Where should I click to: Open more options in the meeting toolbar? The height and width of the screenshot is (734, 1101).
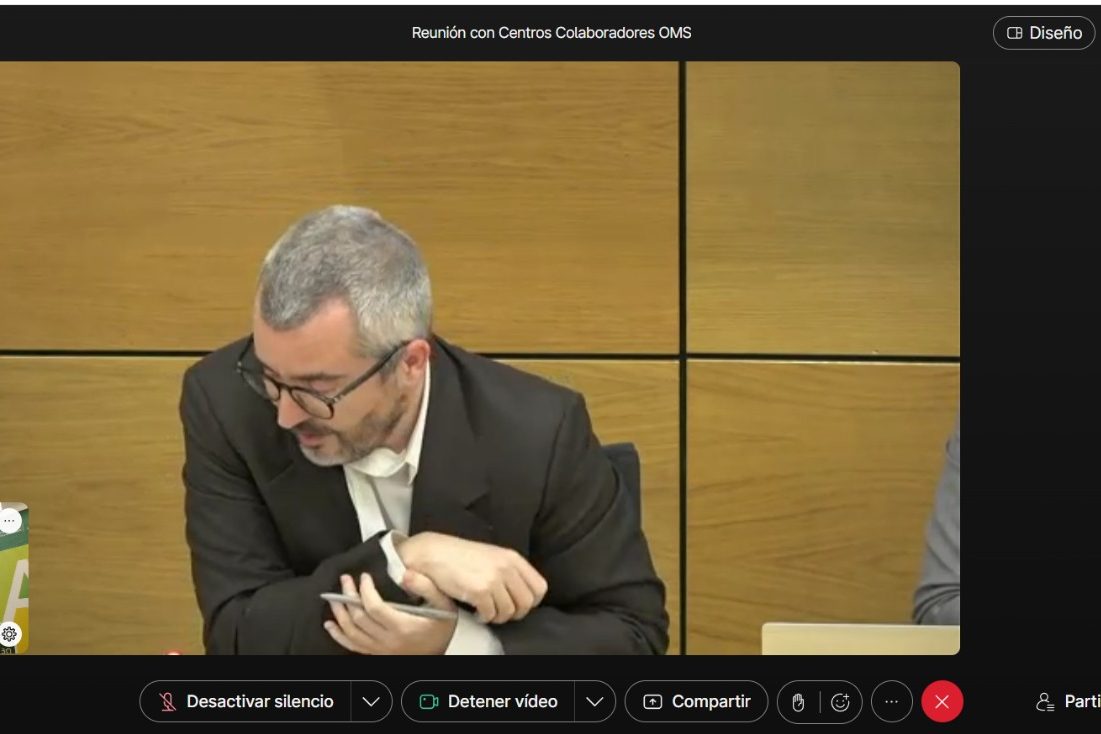point(891,702)
